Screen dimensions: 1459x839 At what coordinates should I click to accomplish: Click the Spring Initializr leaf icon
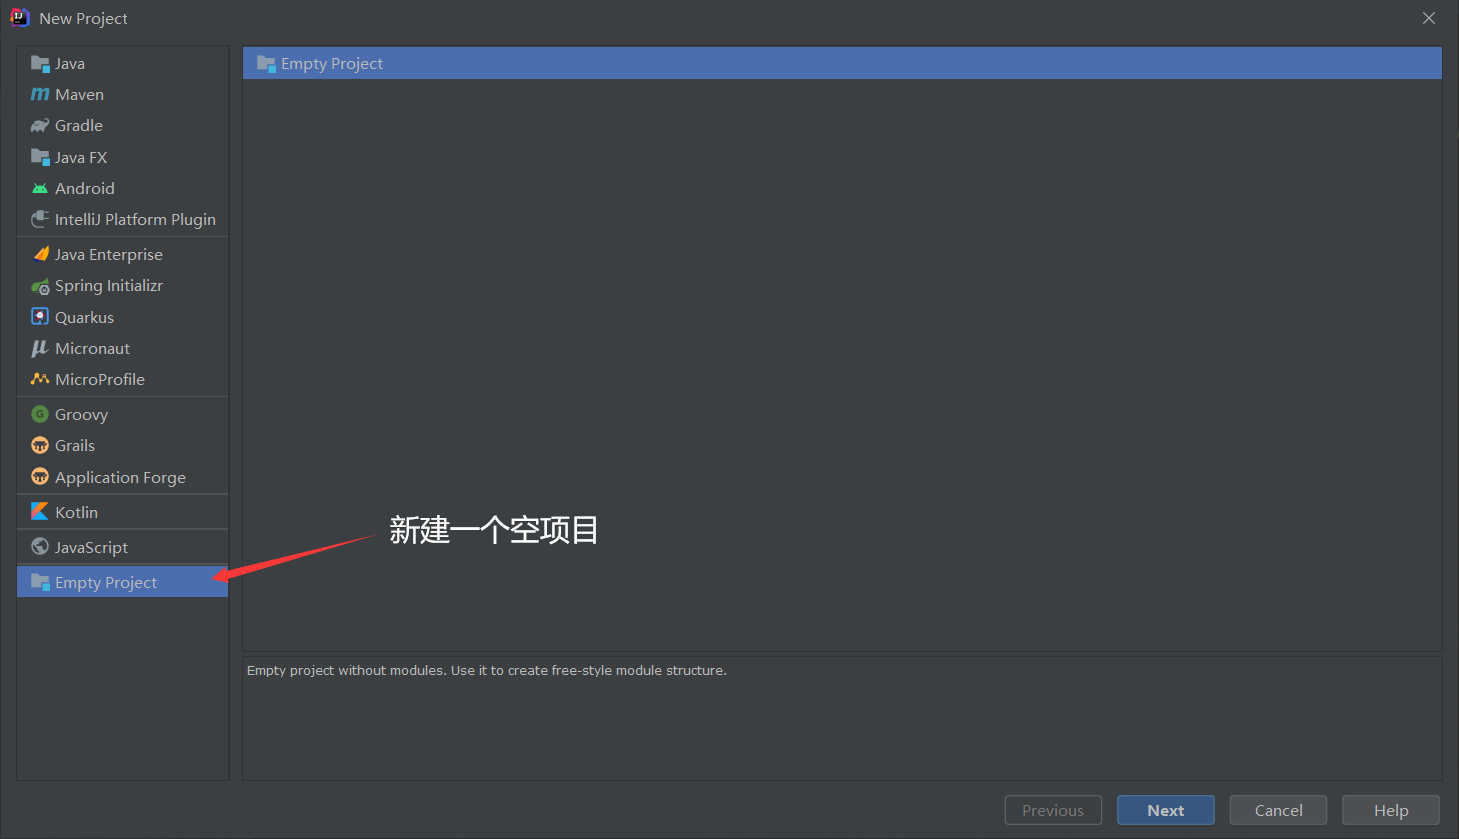[40, 286]
